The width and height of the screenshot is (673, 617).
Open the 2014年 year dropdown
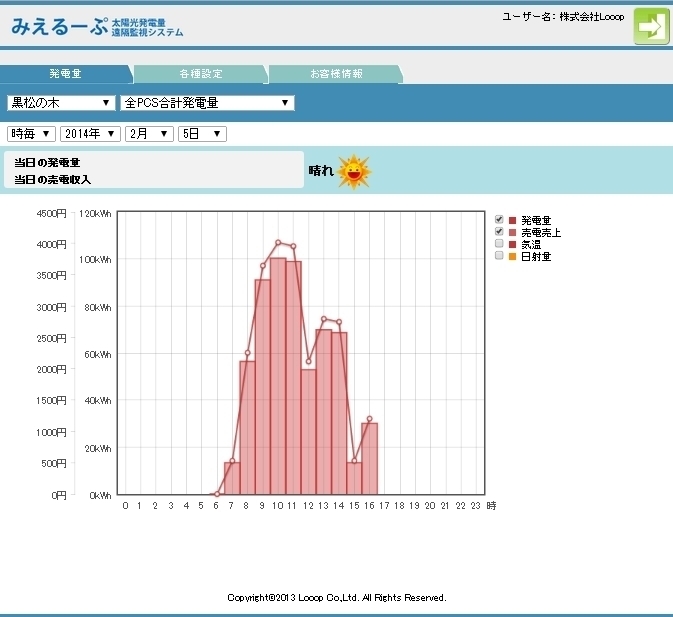coord(90,134)
